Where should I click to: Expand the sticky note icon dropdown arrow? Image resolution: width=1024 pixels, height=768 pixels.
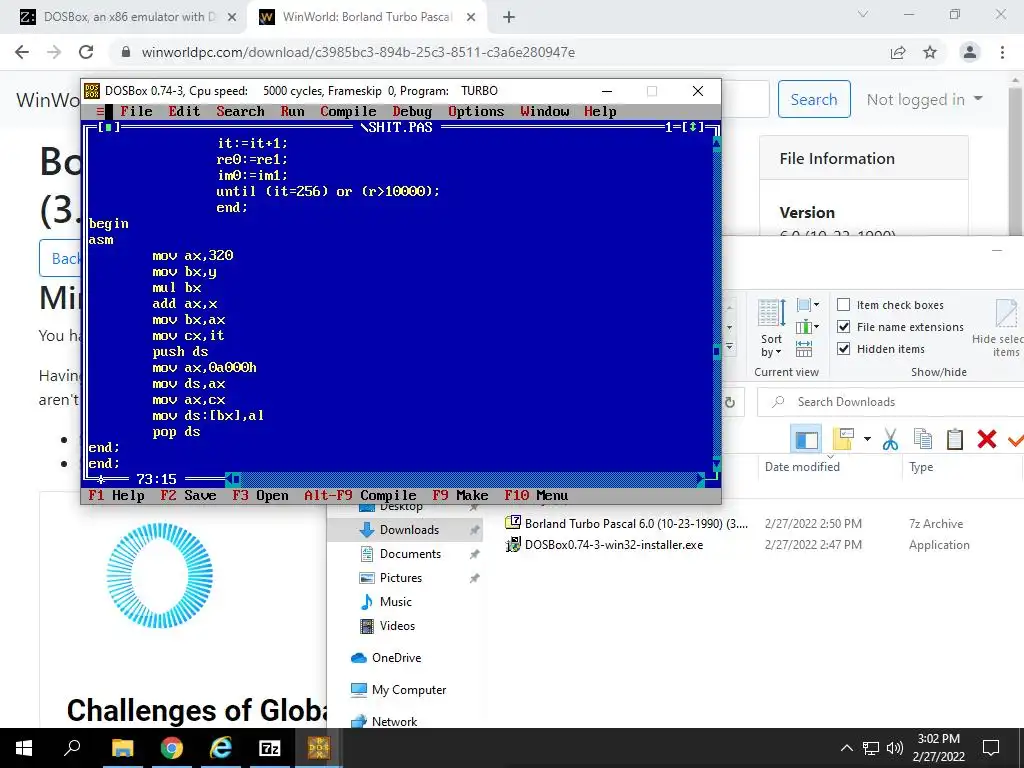click(867, 439)
